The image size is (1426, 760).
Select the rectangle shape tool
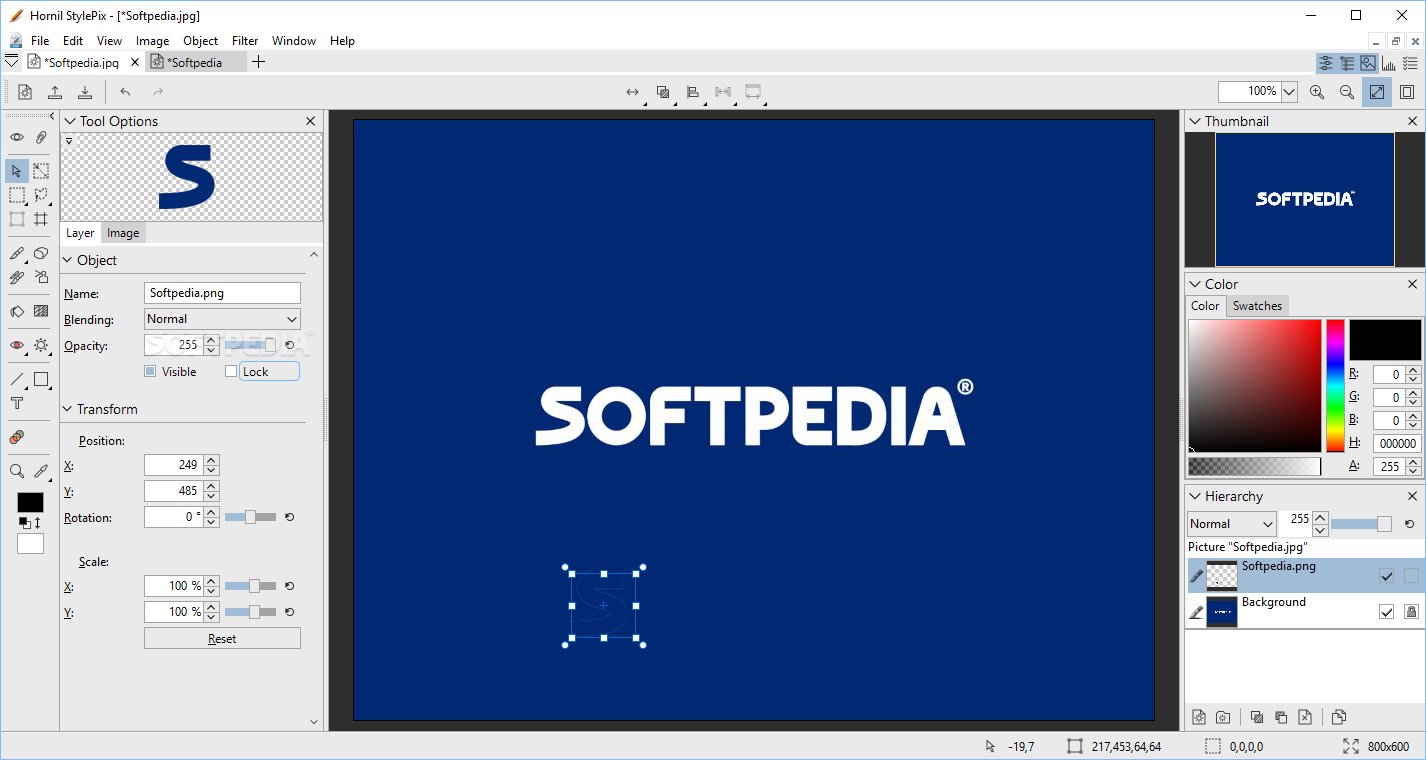pos(41,379)
